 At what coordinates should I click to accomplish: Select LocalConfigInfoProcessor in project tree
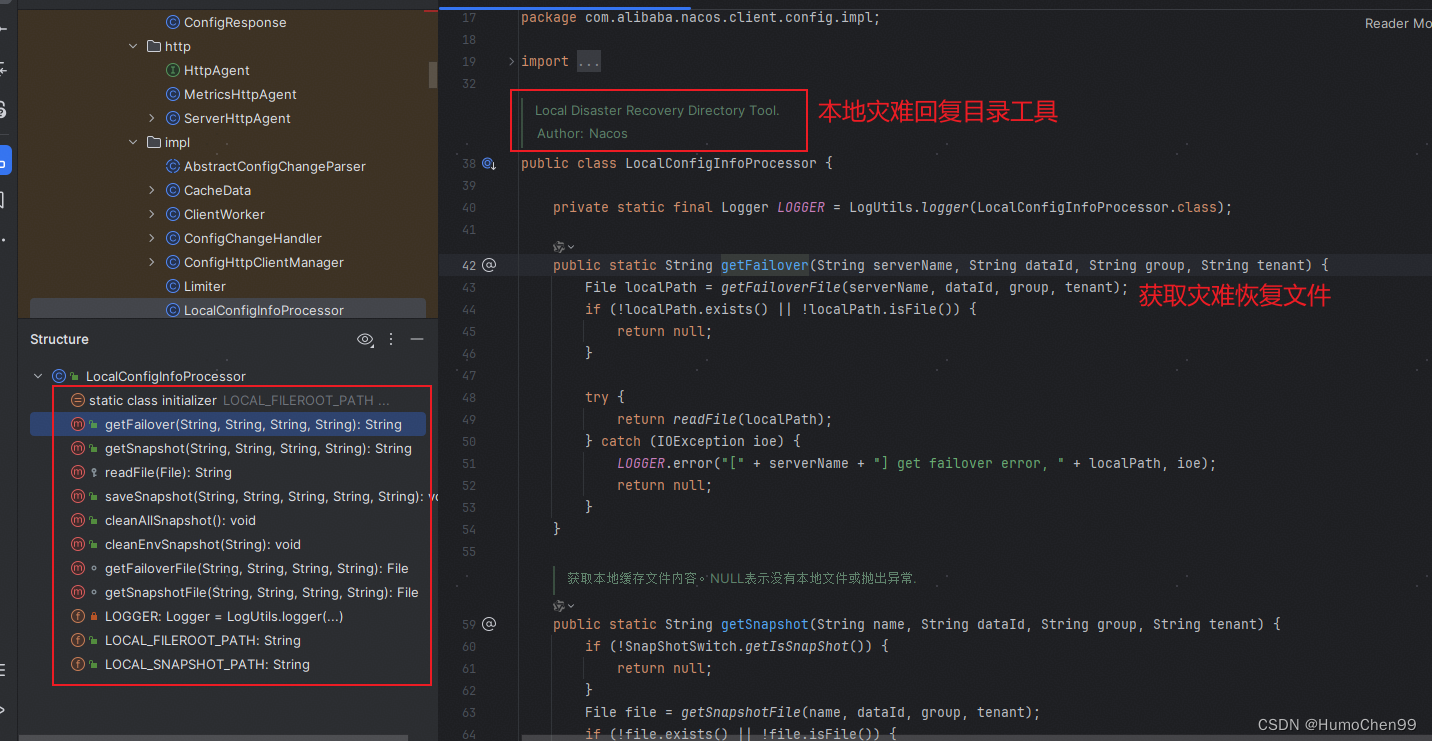pos(228,310)
